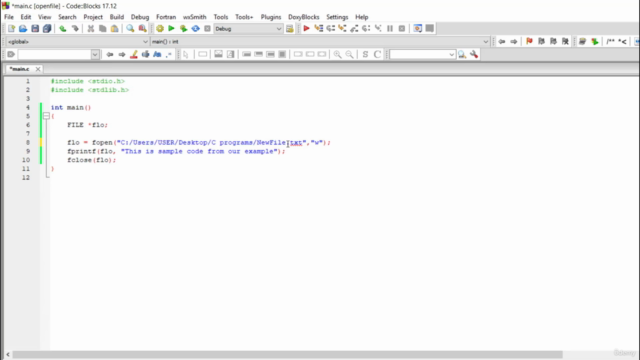
Task: Redo the last undone edit
Action: click(75, 29)
